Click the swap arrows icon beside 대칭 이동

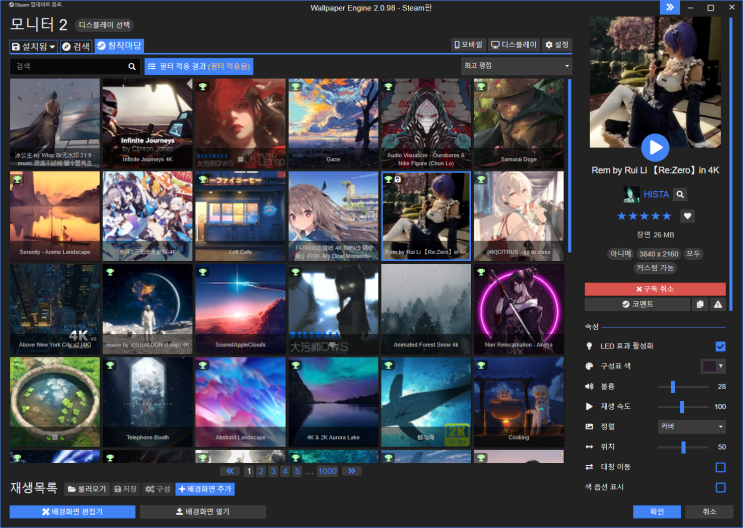coord(589,467)
